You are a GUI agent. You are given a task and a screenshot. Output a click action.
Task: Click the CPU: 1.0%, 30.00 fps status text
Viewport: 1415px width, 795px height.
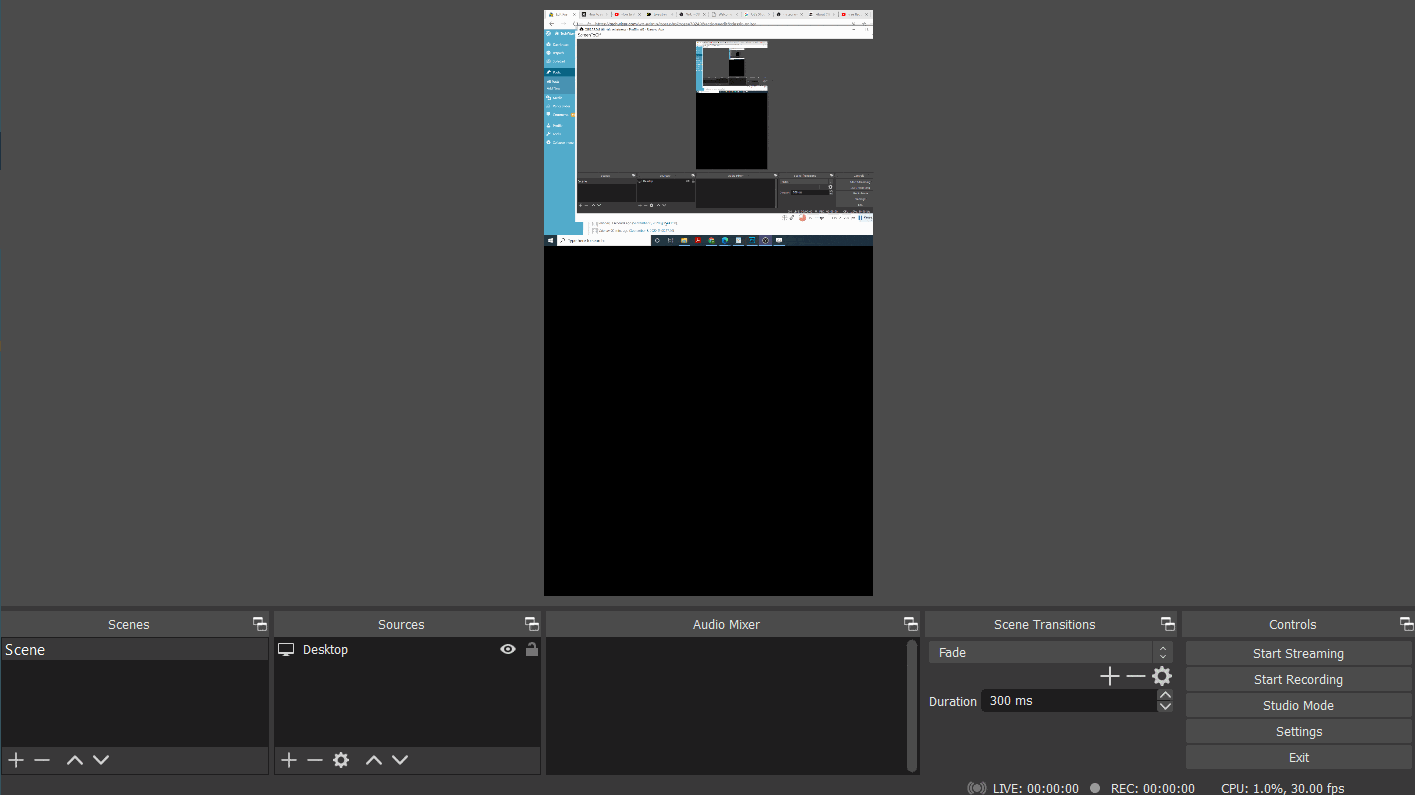pos(1283,788)
